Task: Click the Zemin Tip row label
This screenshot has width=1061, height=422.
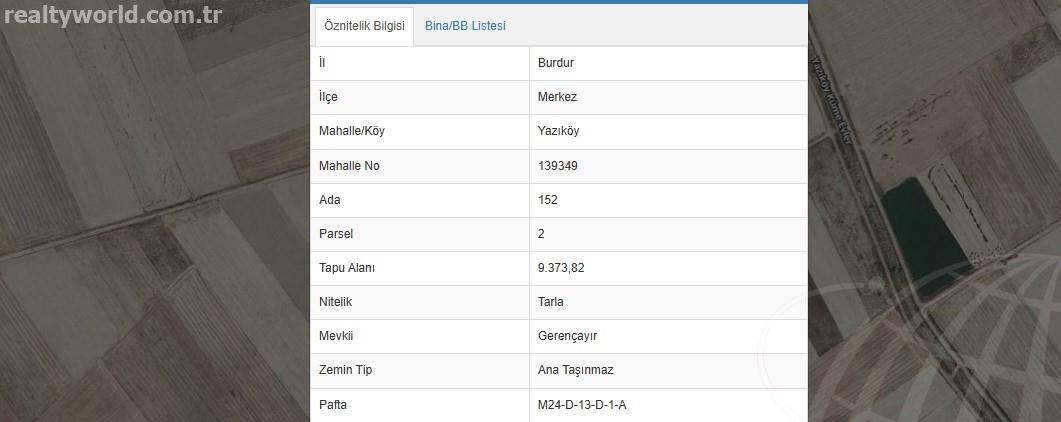Action: [345, 370]
